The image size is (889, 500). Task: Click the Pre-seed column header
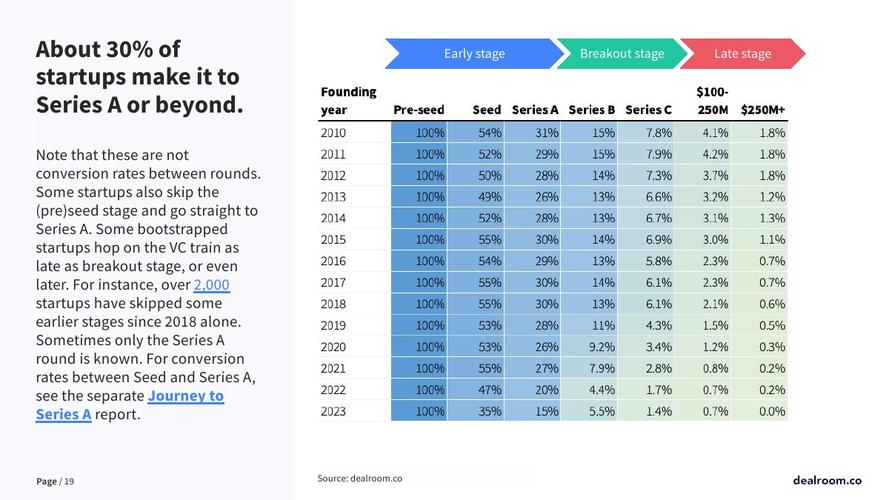point(418,110)
